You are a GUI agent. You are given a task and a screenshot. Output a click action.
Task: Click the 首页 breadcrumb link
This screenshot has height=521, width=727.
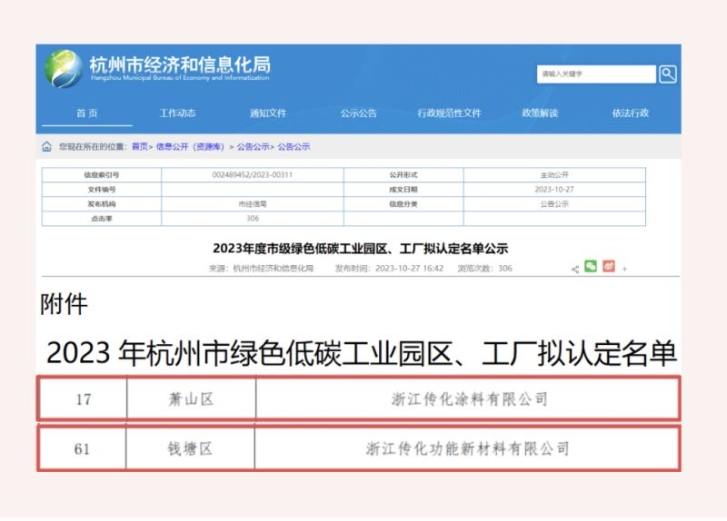(x=140, y=147)
